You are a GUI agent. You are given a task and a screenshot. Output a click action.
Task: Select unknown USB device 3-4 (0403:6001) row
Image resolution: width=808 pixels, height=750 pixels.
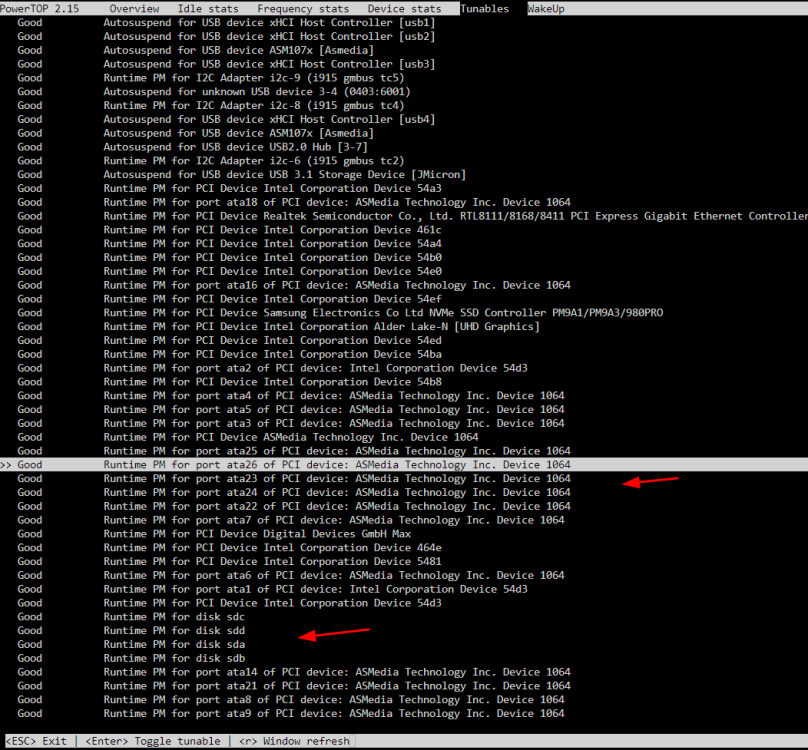[x=404, y=92]
